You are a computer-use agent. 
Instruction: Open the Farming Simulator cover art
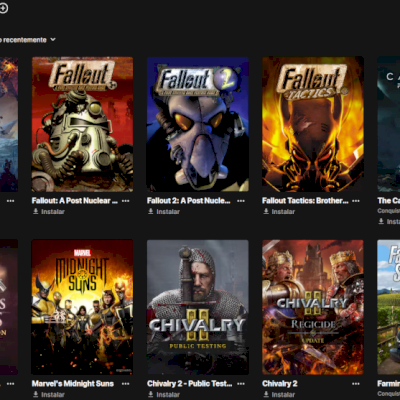point(389,307)
